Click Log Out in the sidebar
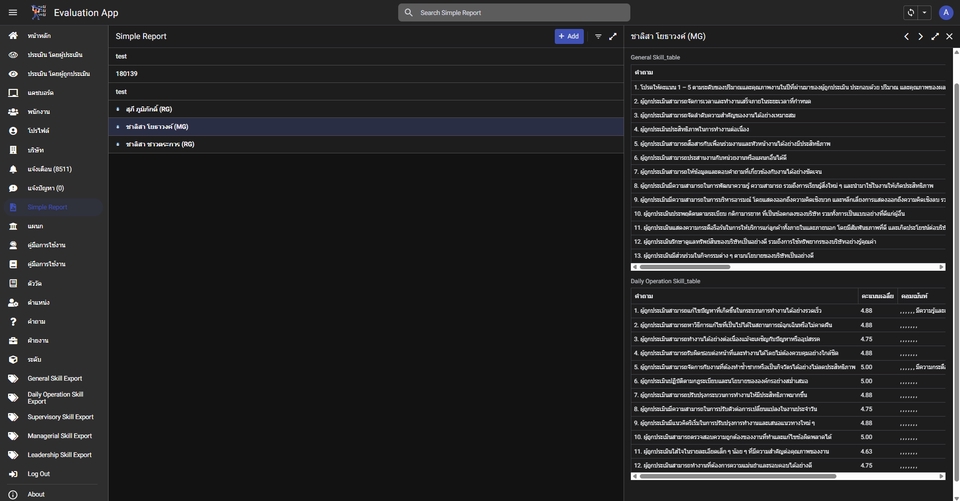This screenshot has width=960, height=501. point(38,474)
